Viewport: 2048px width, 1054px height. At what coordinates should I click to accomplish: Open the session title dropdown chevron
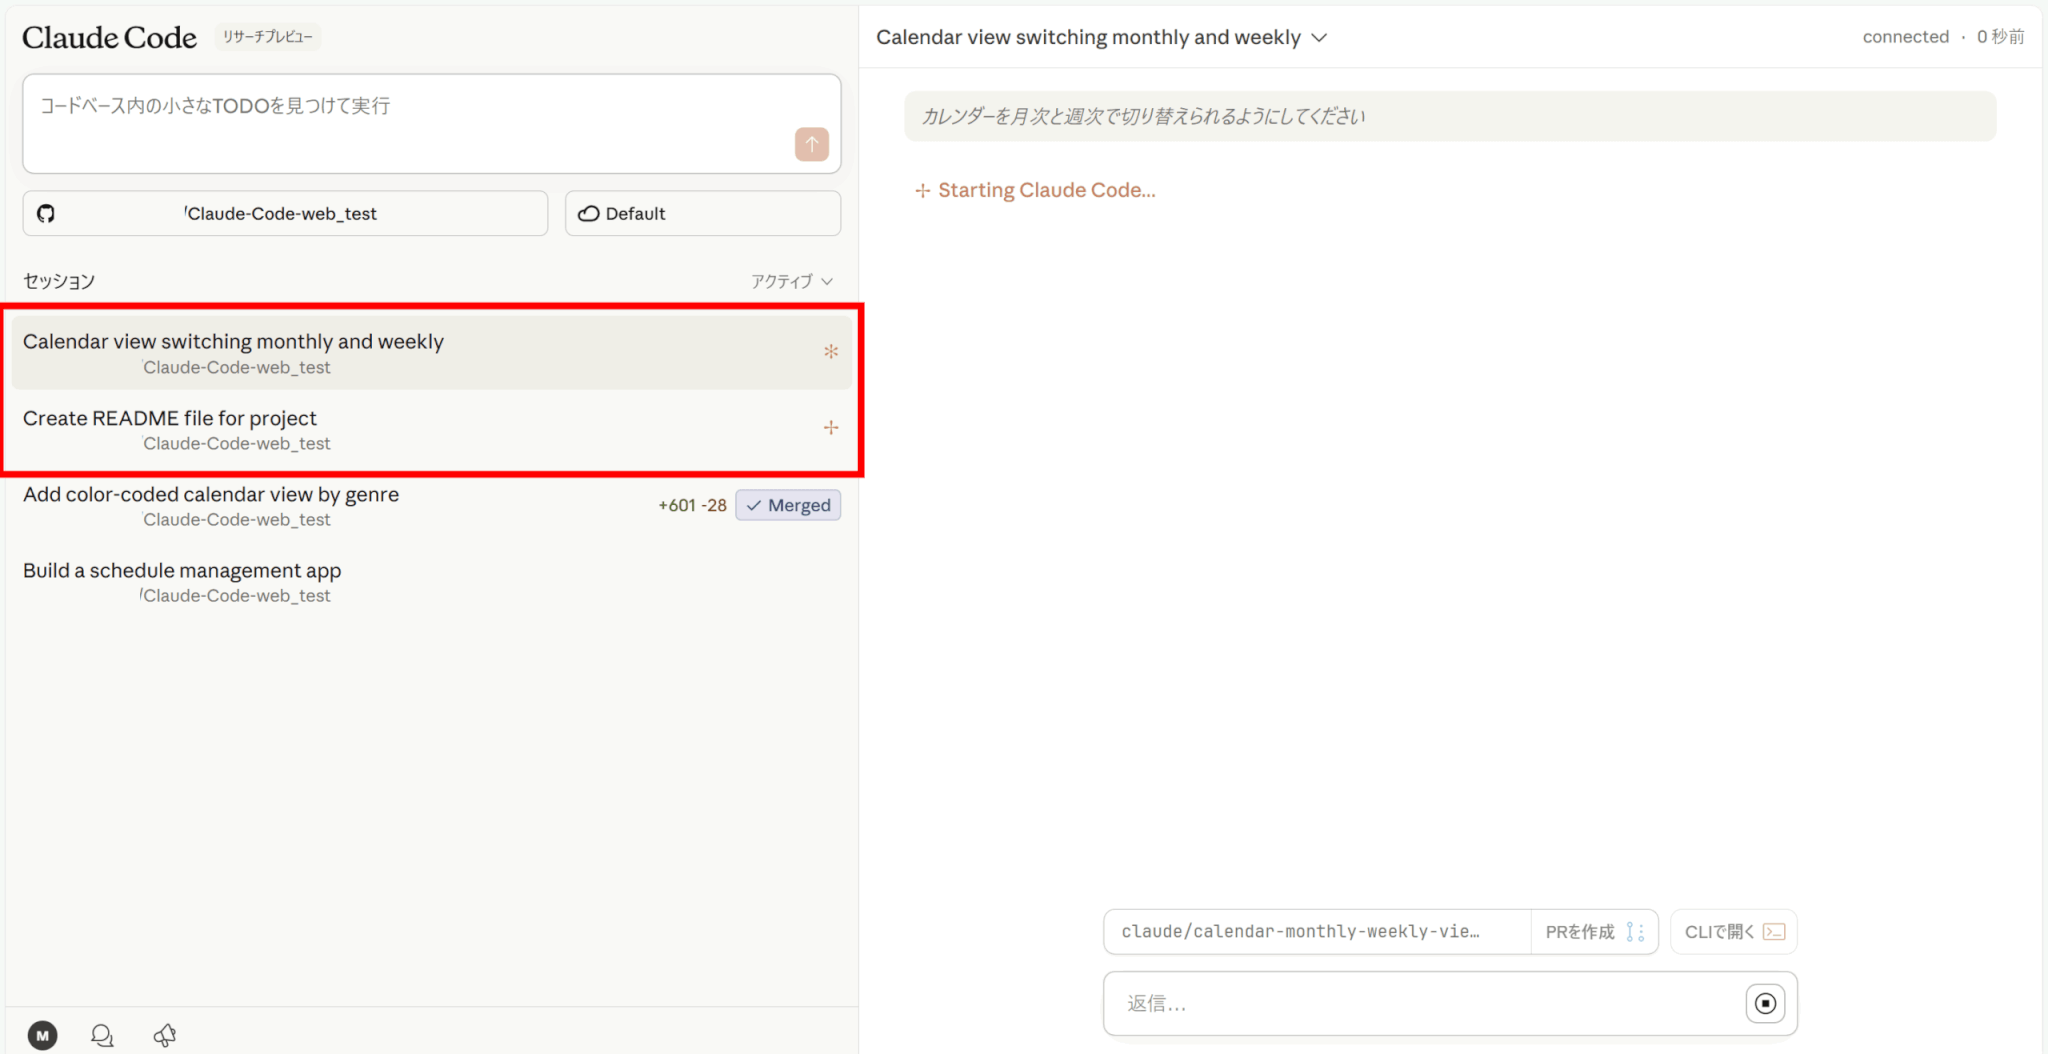point(1319,38)
